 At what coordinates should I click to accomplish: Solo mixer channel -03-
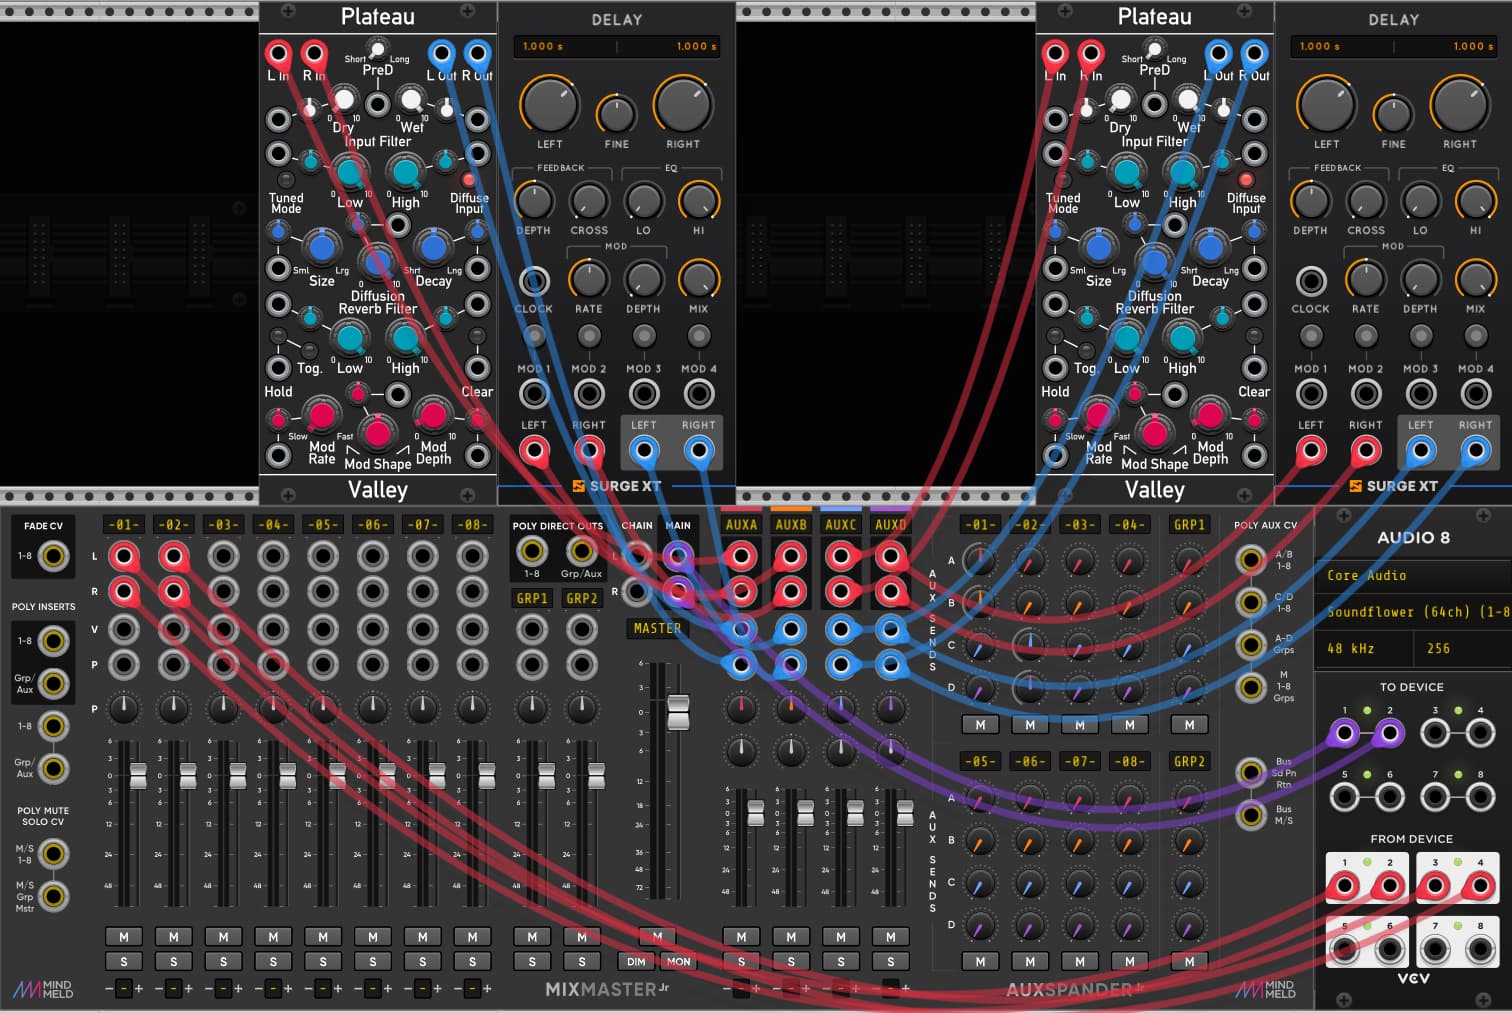[223, 961]
